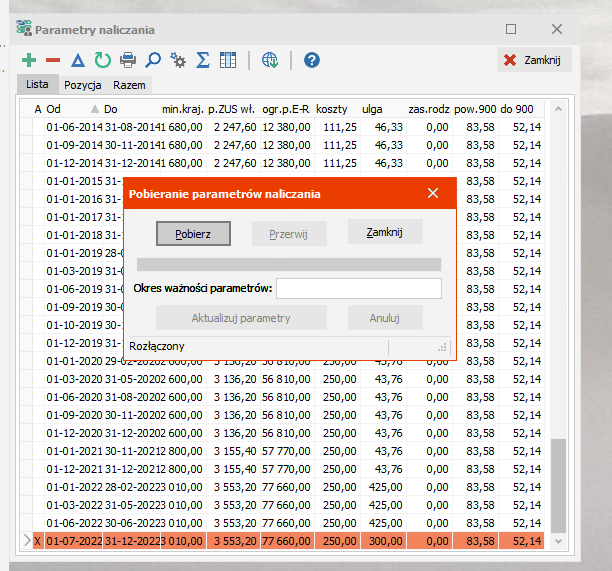Click the red minus delete record icon

coord(53,60)
